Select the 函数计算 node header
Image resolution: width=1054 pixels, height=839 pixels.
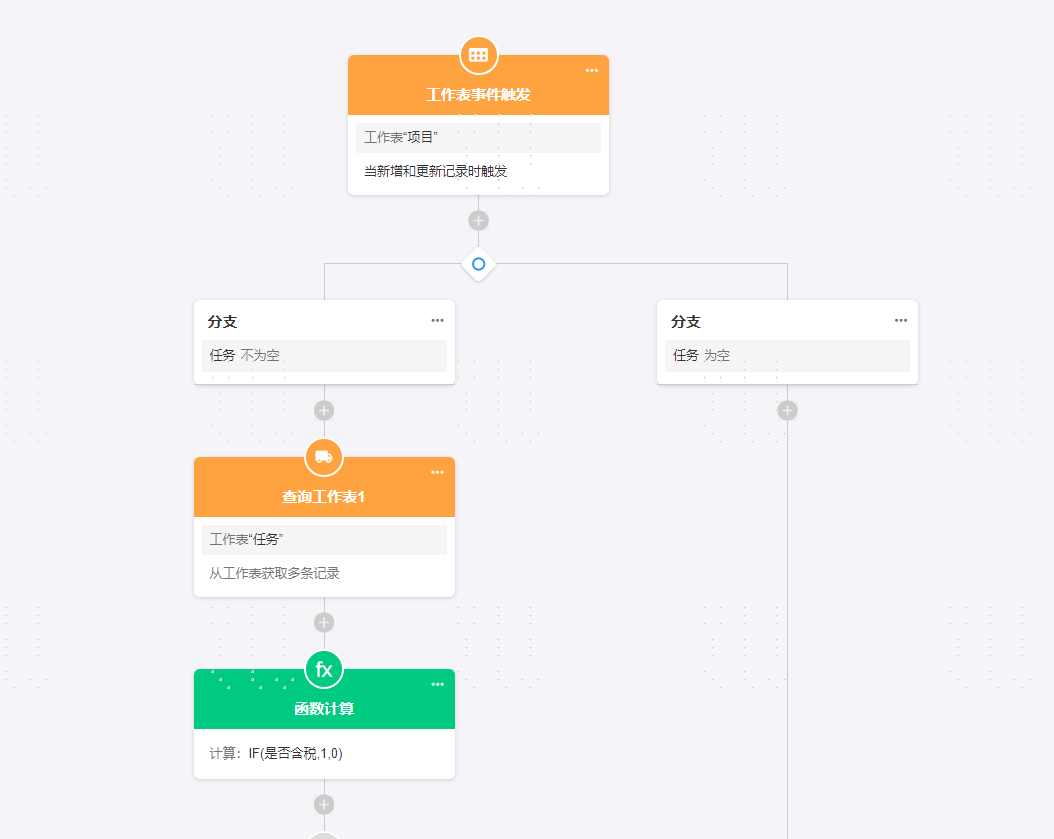pos(324,709)
